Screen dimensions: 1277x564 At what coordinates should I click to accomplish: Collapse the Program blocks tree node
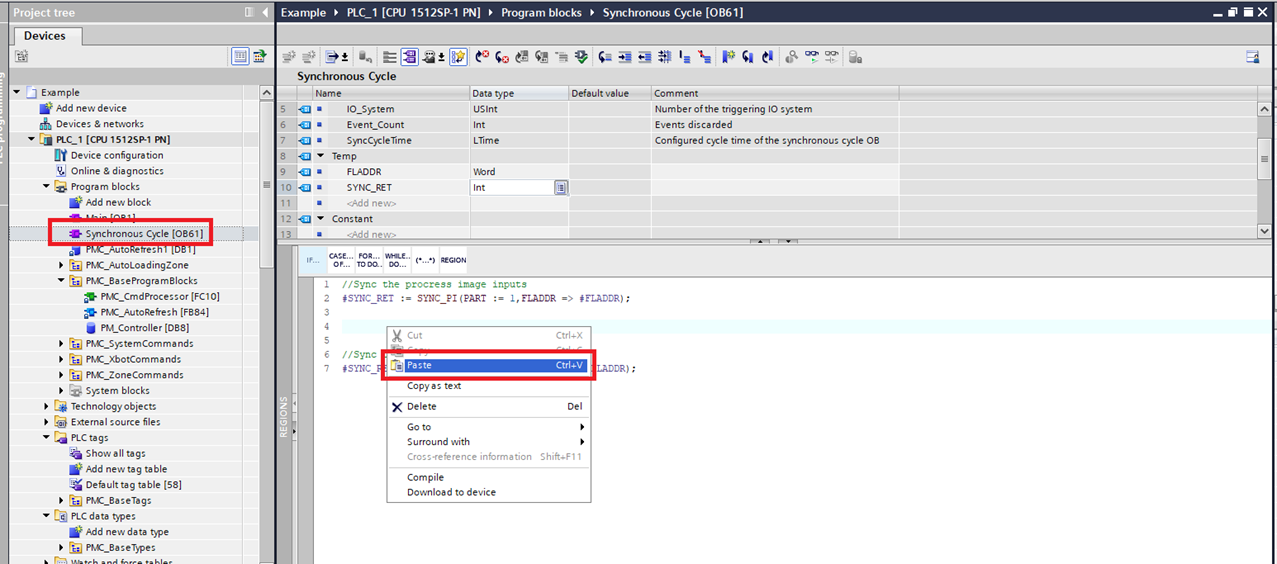[x=46, y=187]
